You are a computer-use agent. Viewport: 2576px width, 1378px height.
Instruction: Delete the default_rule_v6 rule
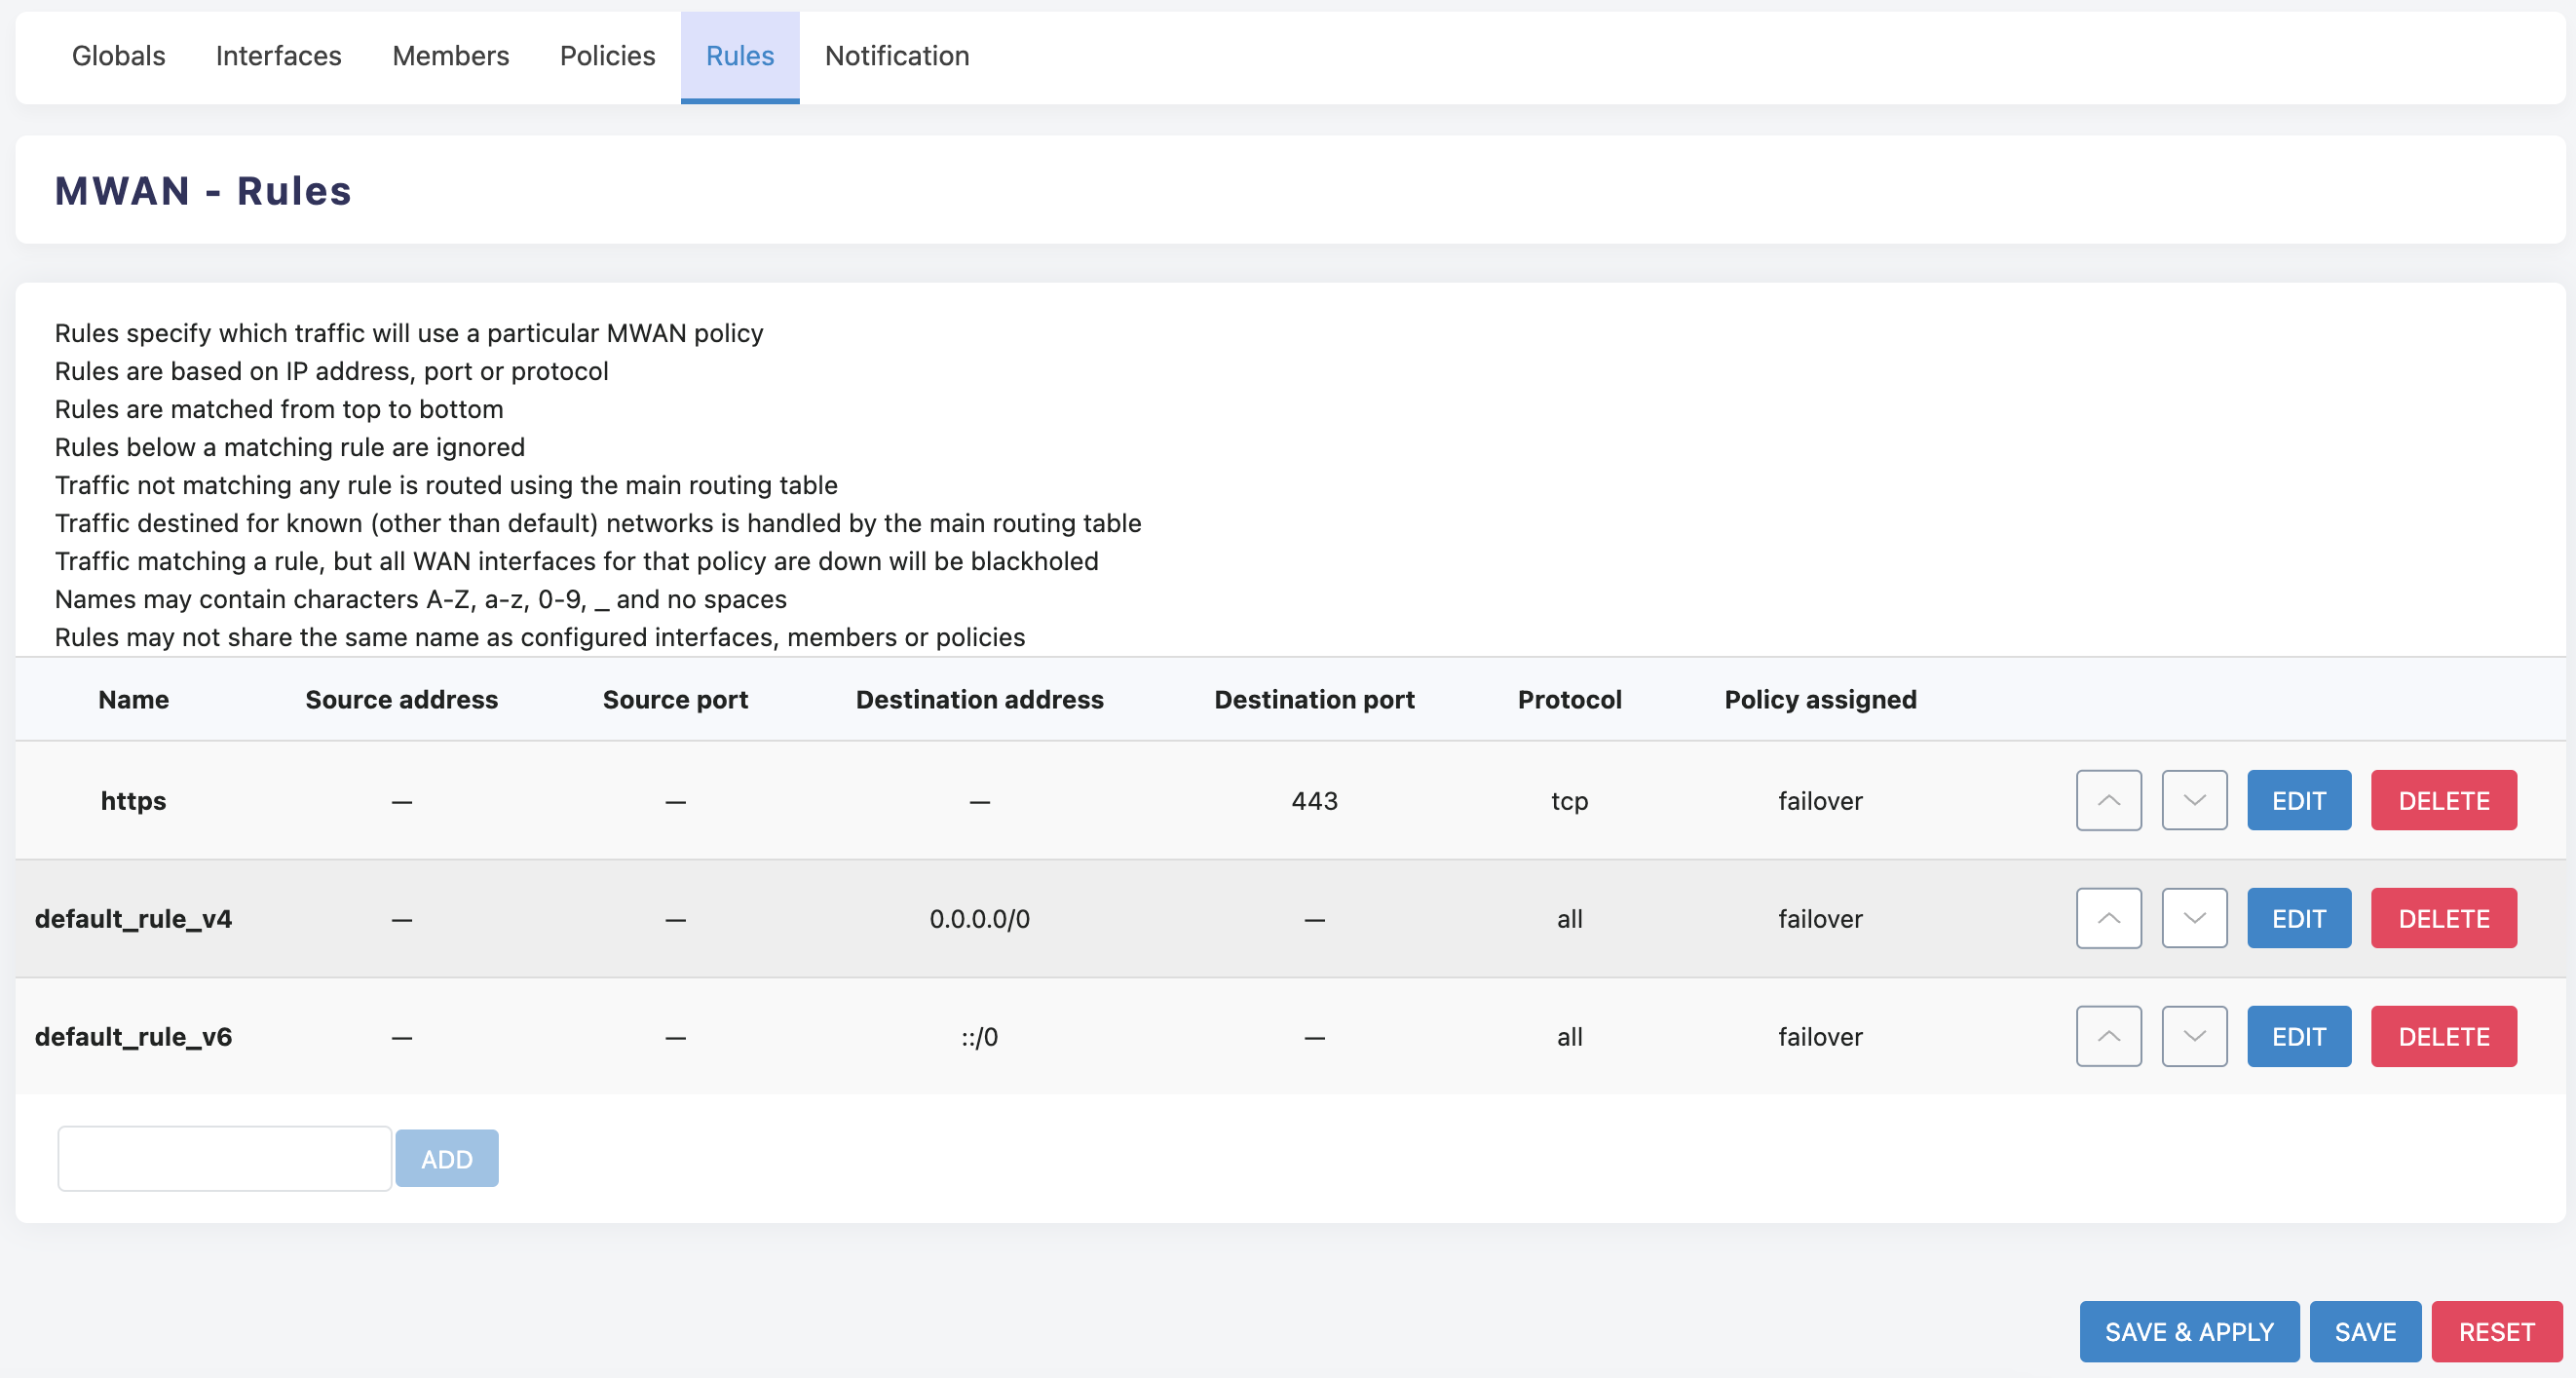tap(2443, 1036)
